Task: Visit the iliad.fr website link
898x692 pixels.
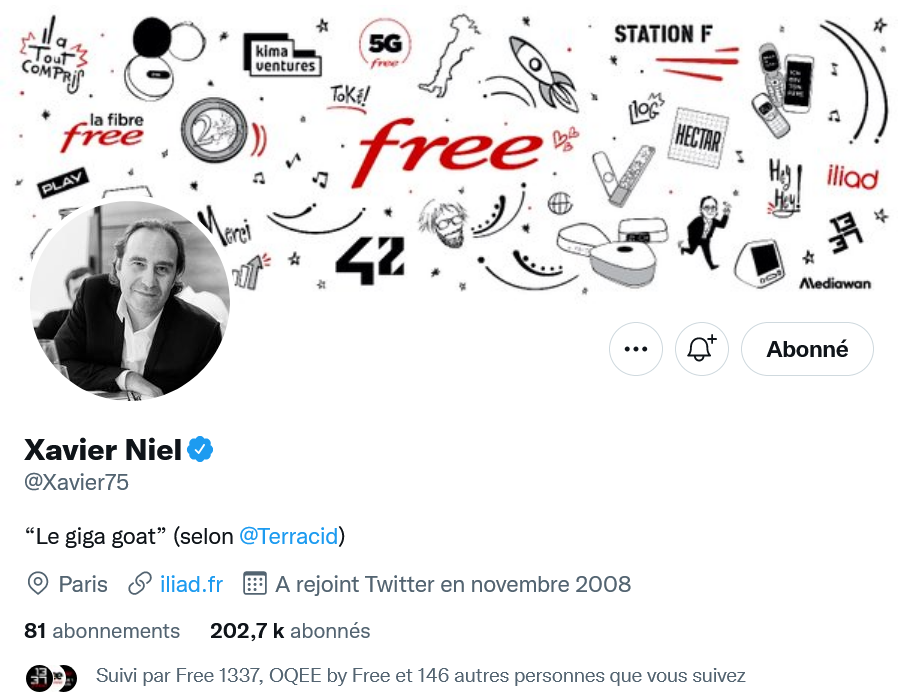Action: coord(191,584)
